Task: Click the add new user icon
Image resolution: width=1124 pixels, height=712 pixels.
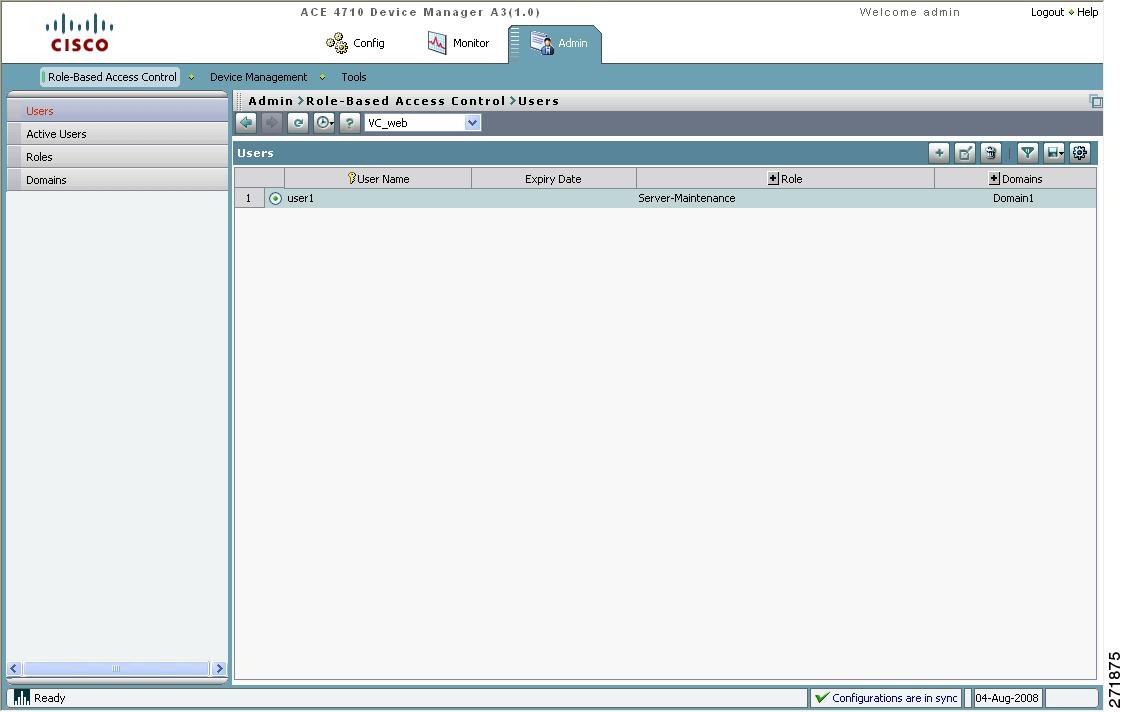Action: [938, 152]
